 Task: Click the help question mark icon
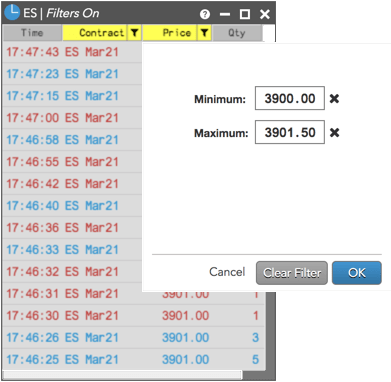[205, 14]
